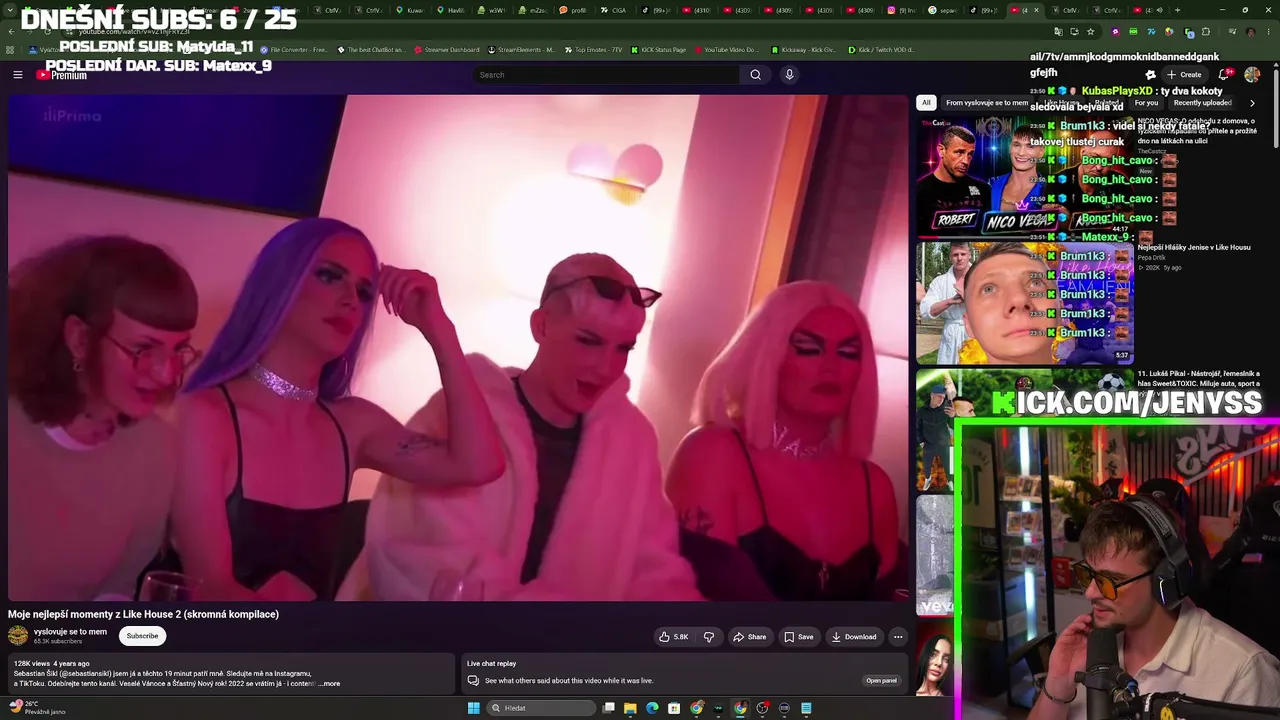Open the YouTube hamburger guide menu
This screenshot has width=1280, height=720.
click(17, 75)
